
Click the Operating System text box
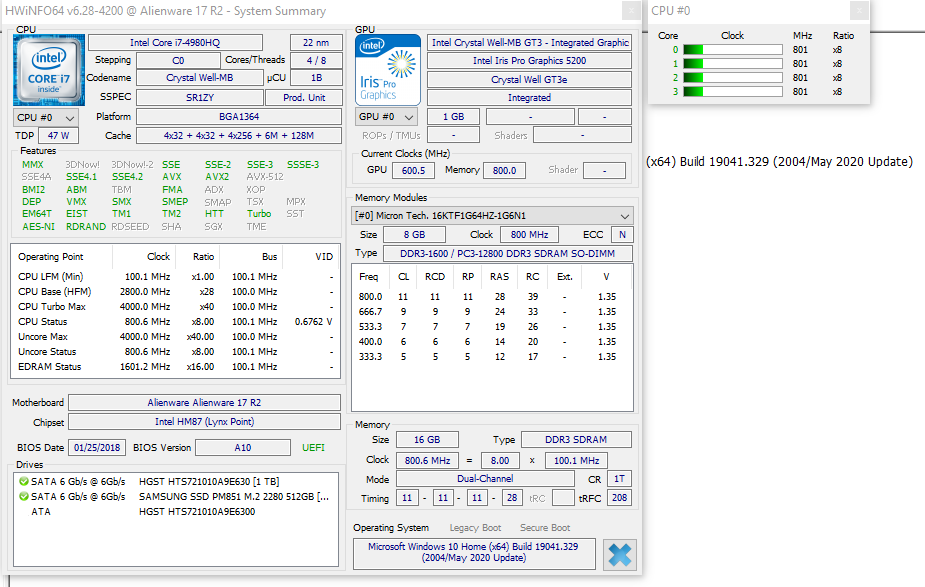point(474,553)
